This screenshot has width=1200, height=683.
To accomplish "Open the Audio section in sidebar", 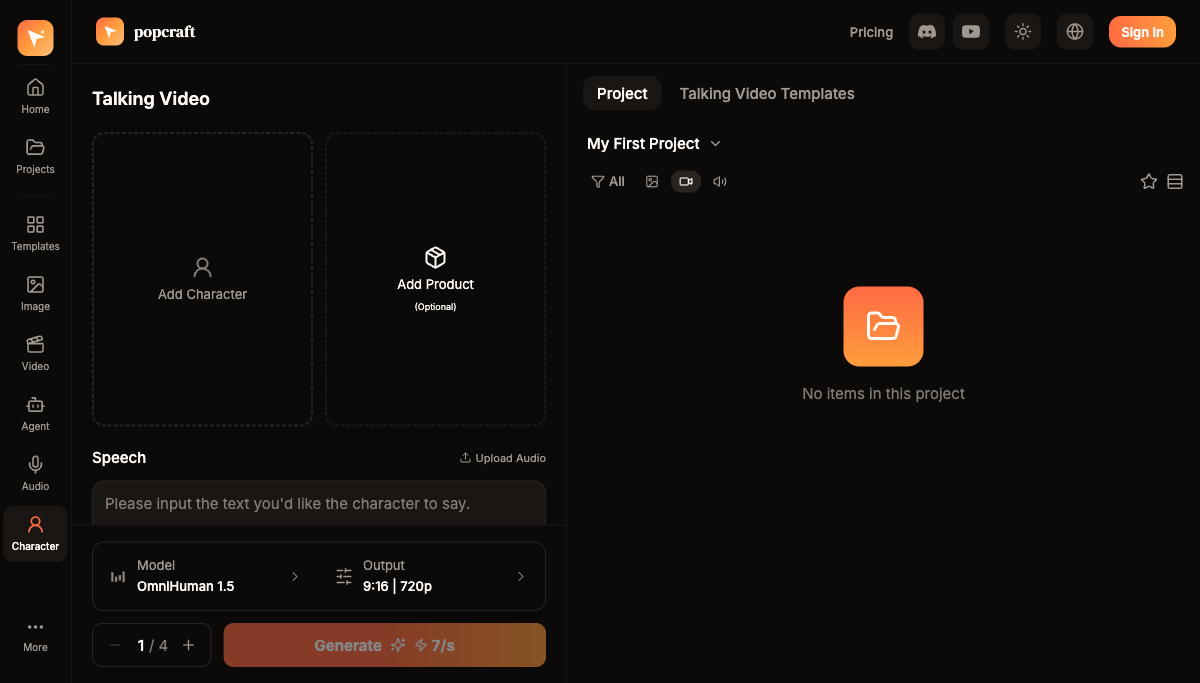I will (x=35, y=473).
